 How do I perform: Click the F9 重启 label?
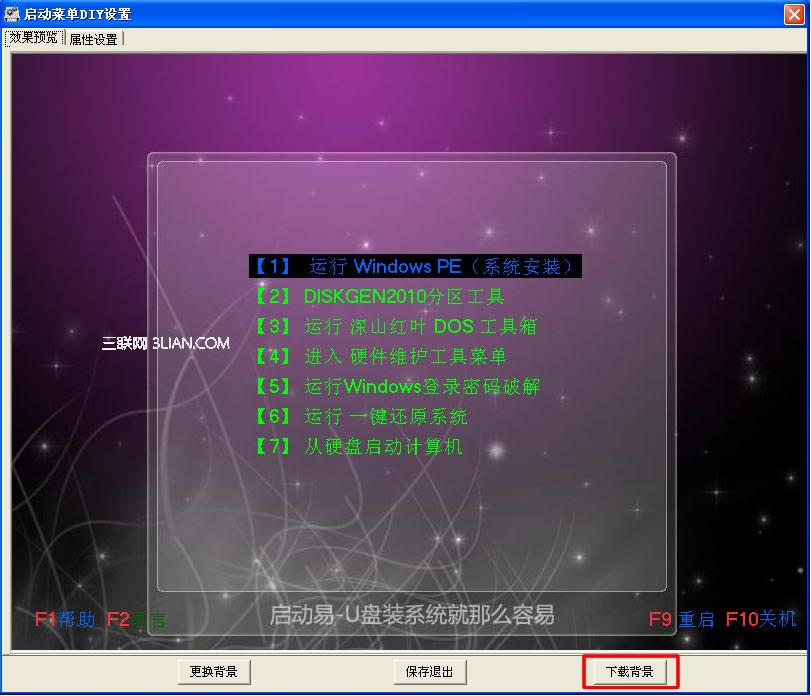(681, 619)
